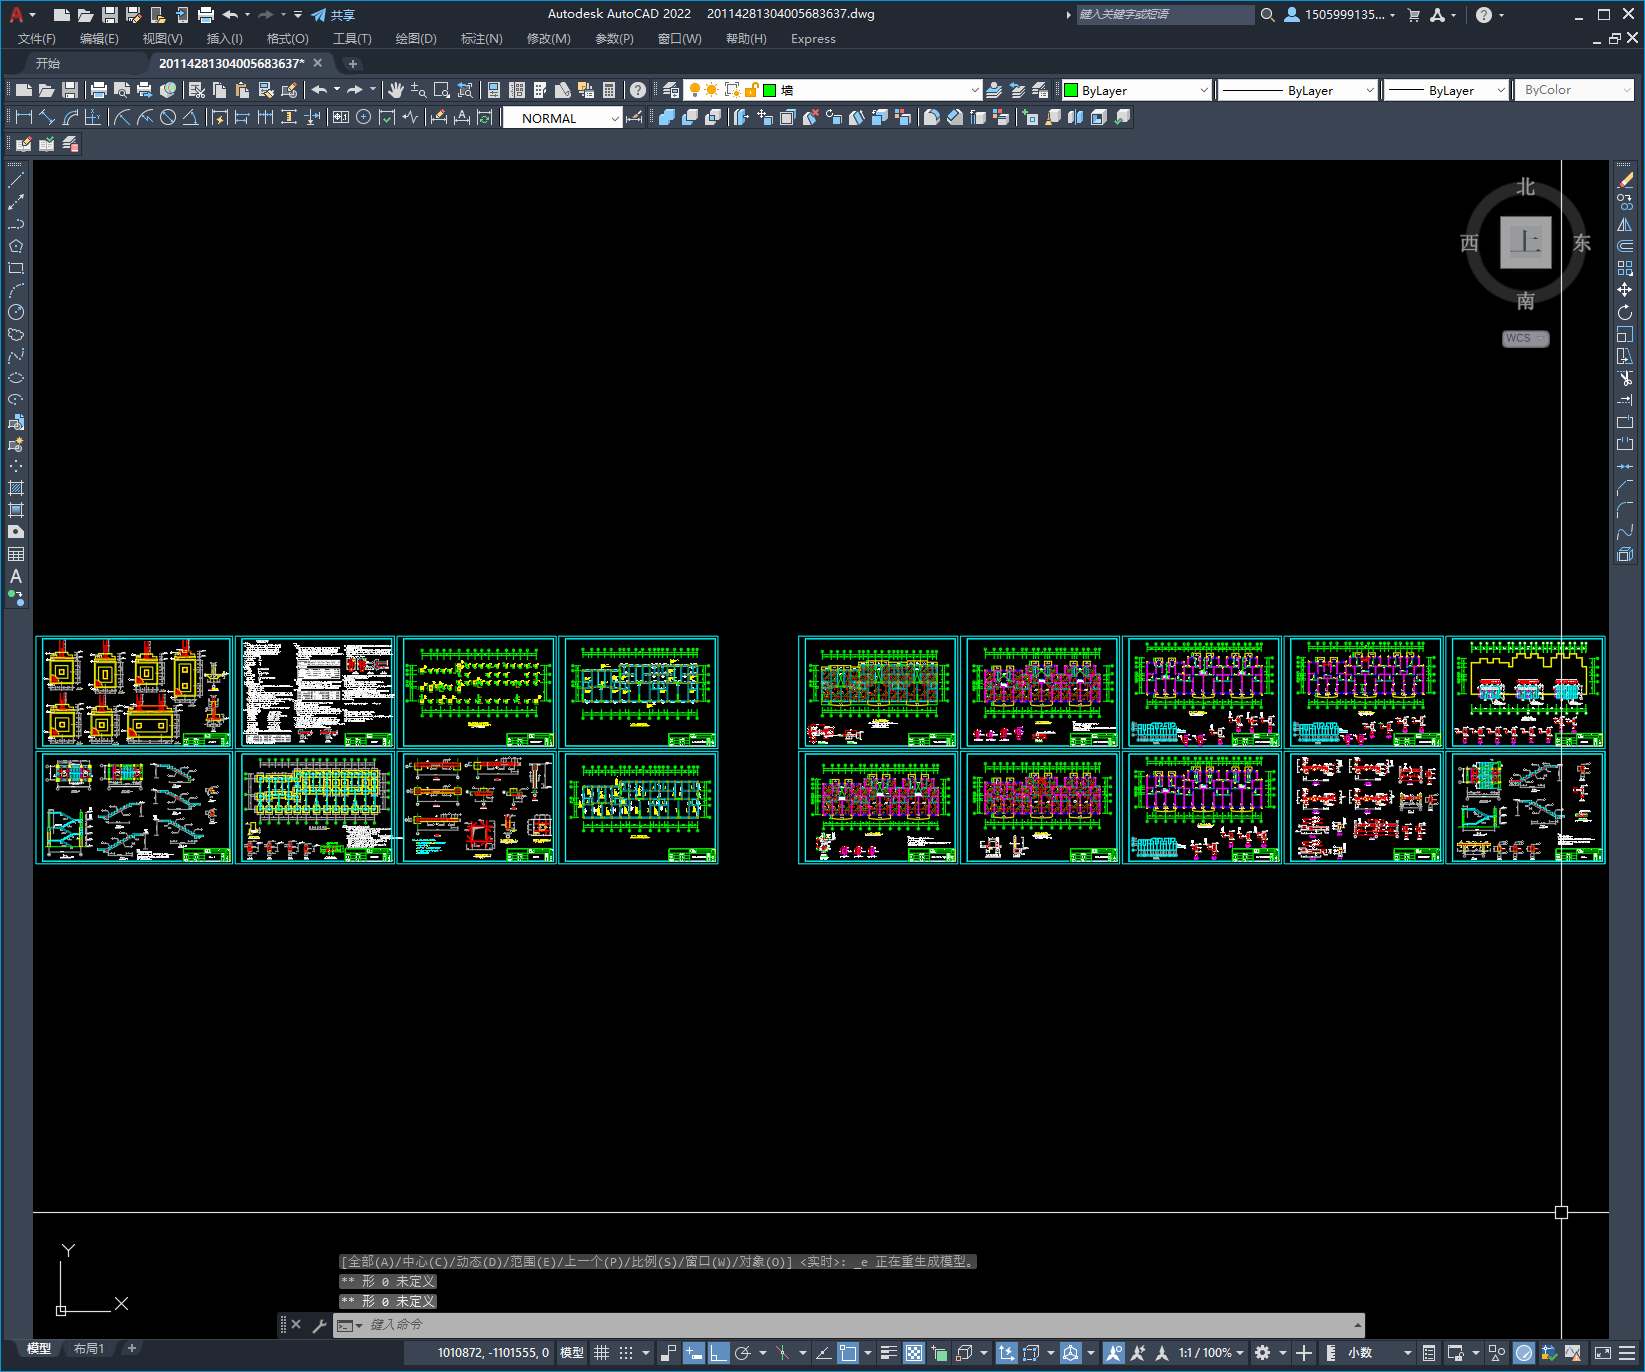This screenshot has height=1372, width=1645.
Task: Open the NORMAL dimension style dropdown
Action: 563,117
